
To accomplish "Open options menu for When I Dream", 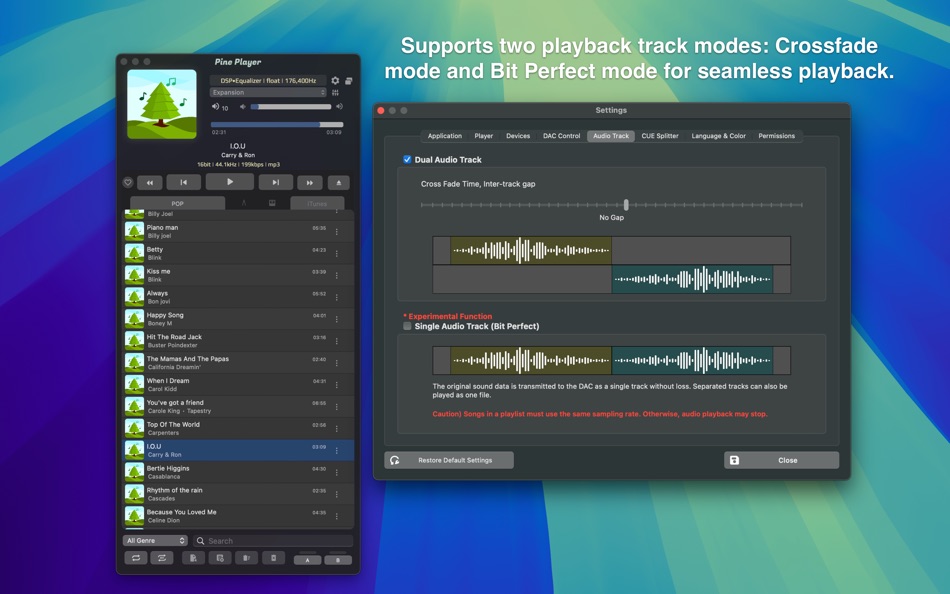I will click(337, 385).
